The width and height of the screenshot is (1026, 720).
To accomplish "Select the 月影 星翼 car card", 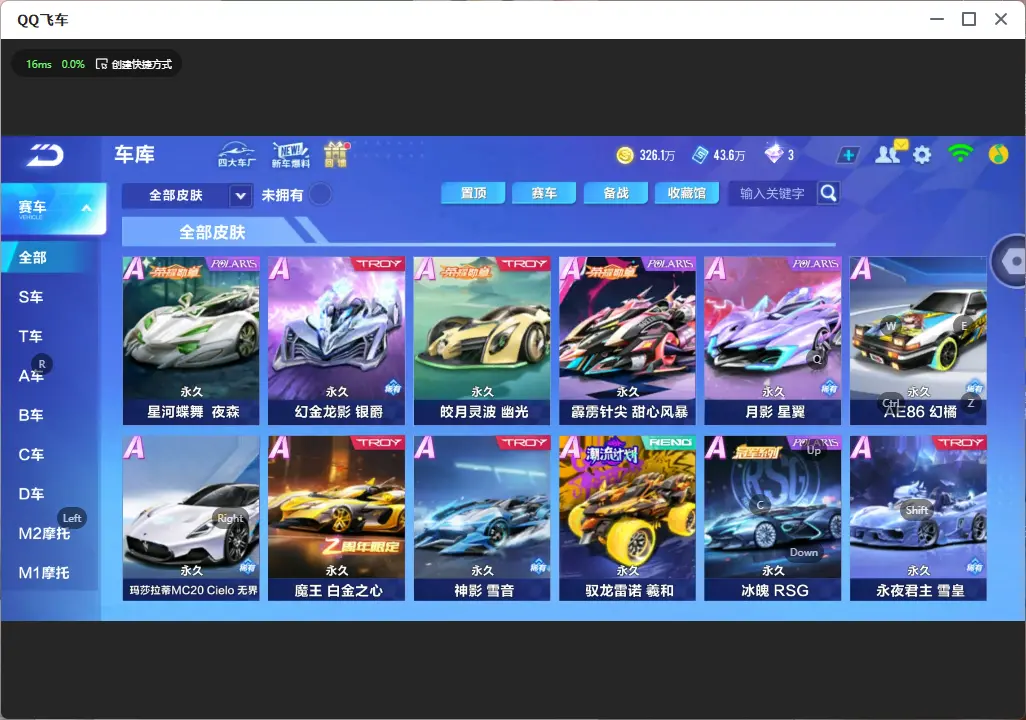I will [x=773, y=340].
